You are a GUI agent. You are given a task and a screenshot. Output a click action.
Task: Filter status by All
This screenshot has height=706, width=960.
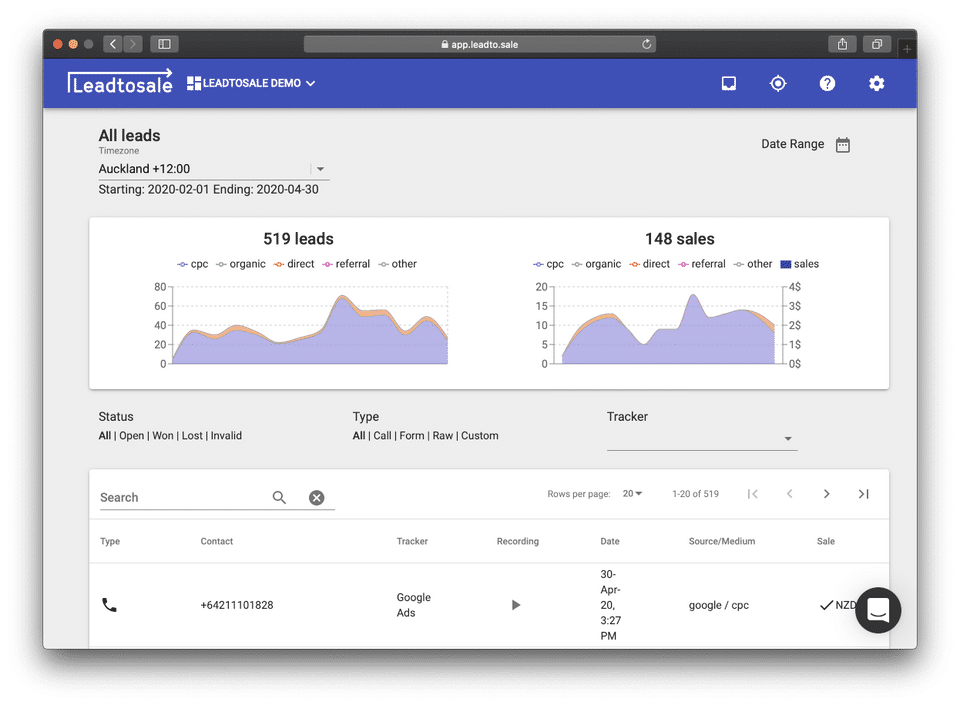[x=105, y=435]
